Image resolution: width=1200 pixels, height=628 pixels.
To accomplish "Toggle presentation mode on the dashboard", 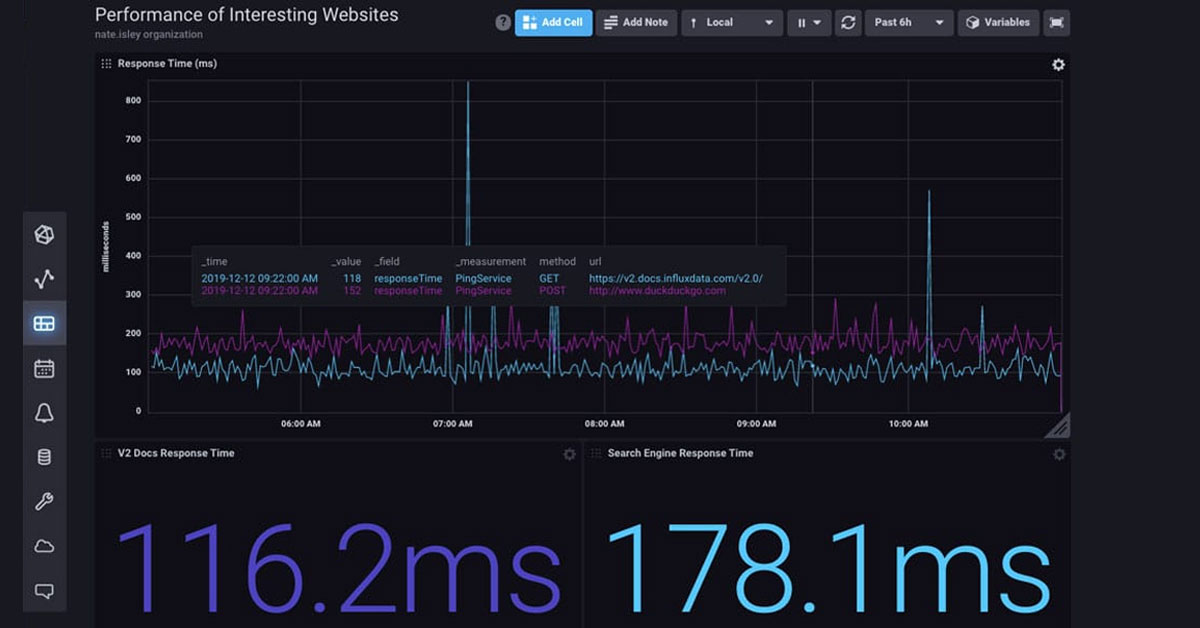I will pos(1056,22).
